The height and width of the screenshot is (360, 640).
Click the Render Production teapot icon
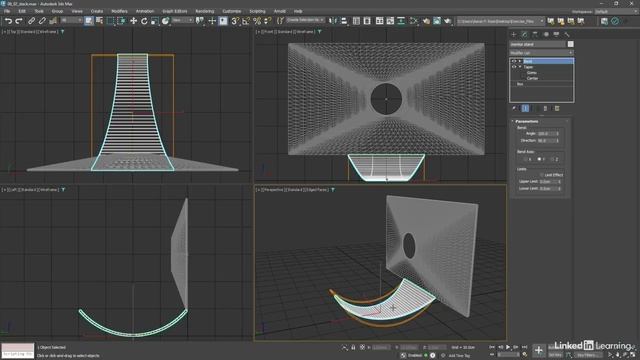click(448, 21)
